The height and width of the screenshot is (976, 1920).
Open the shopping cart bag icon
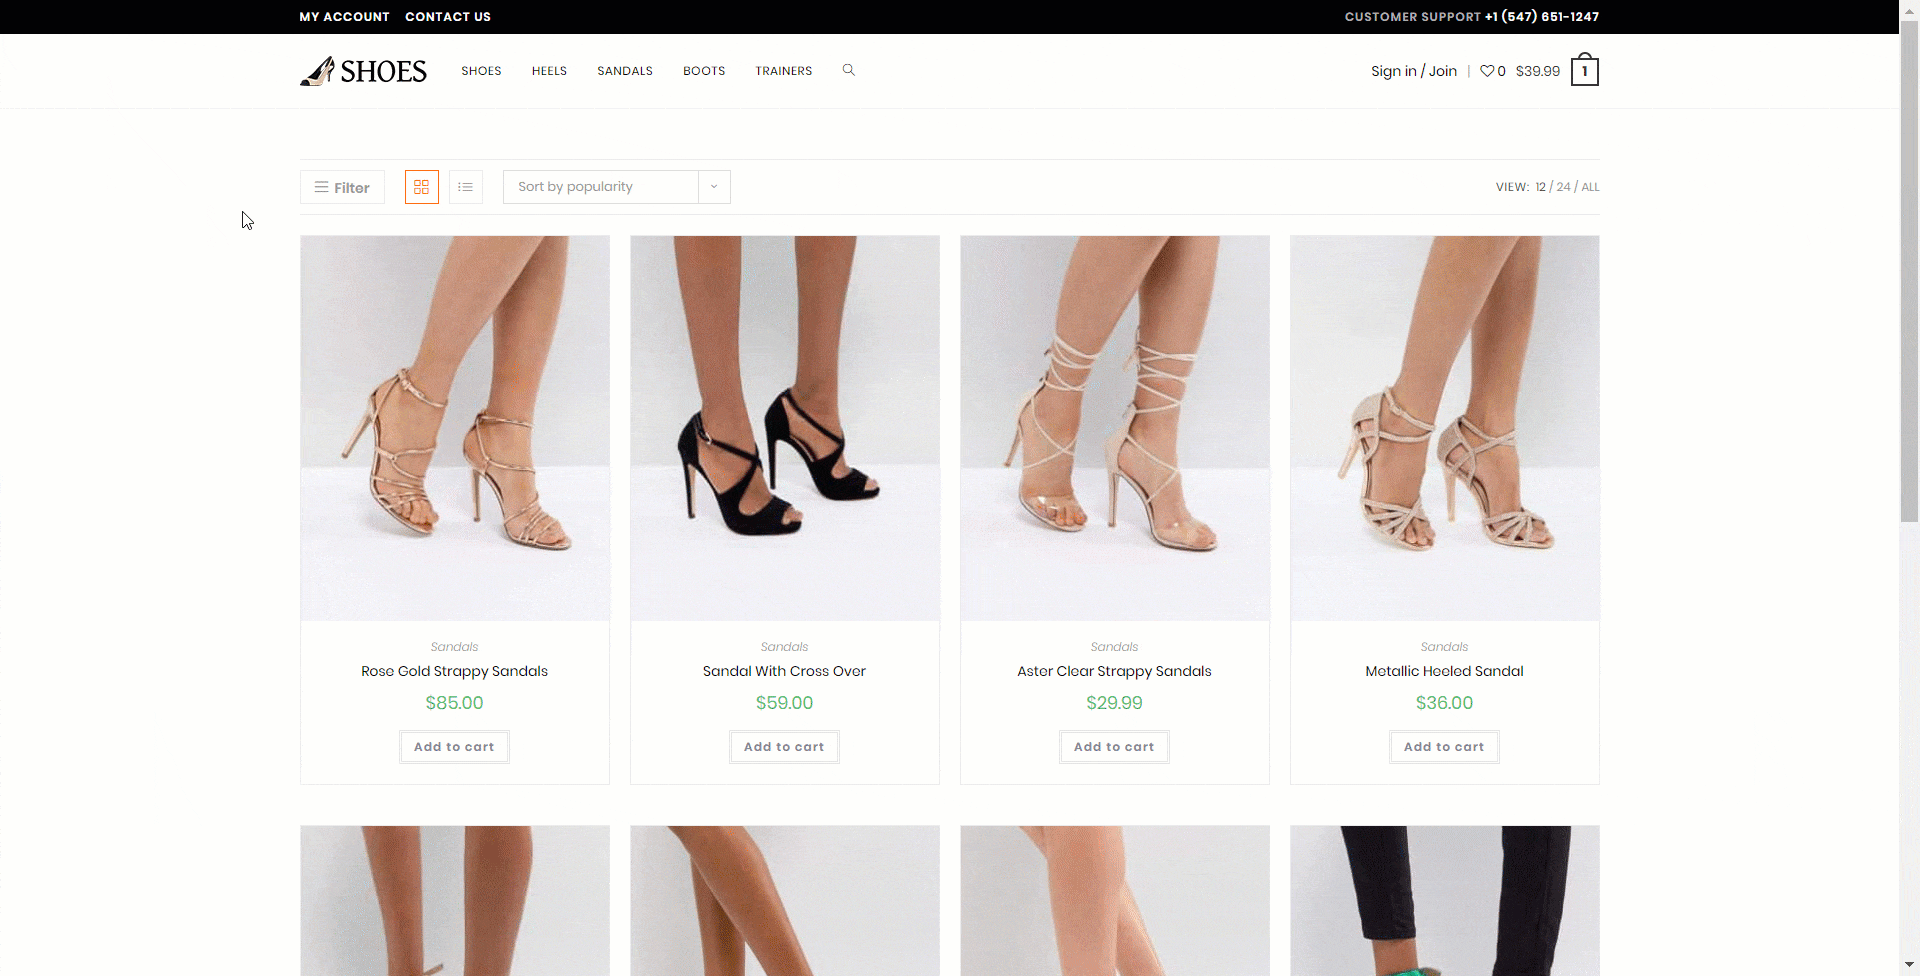tap(1584, 70)
